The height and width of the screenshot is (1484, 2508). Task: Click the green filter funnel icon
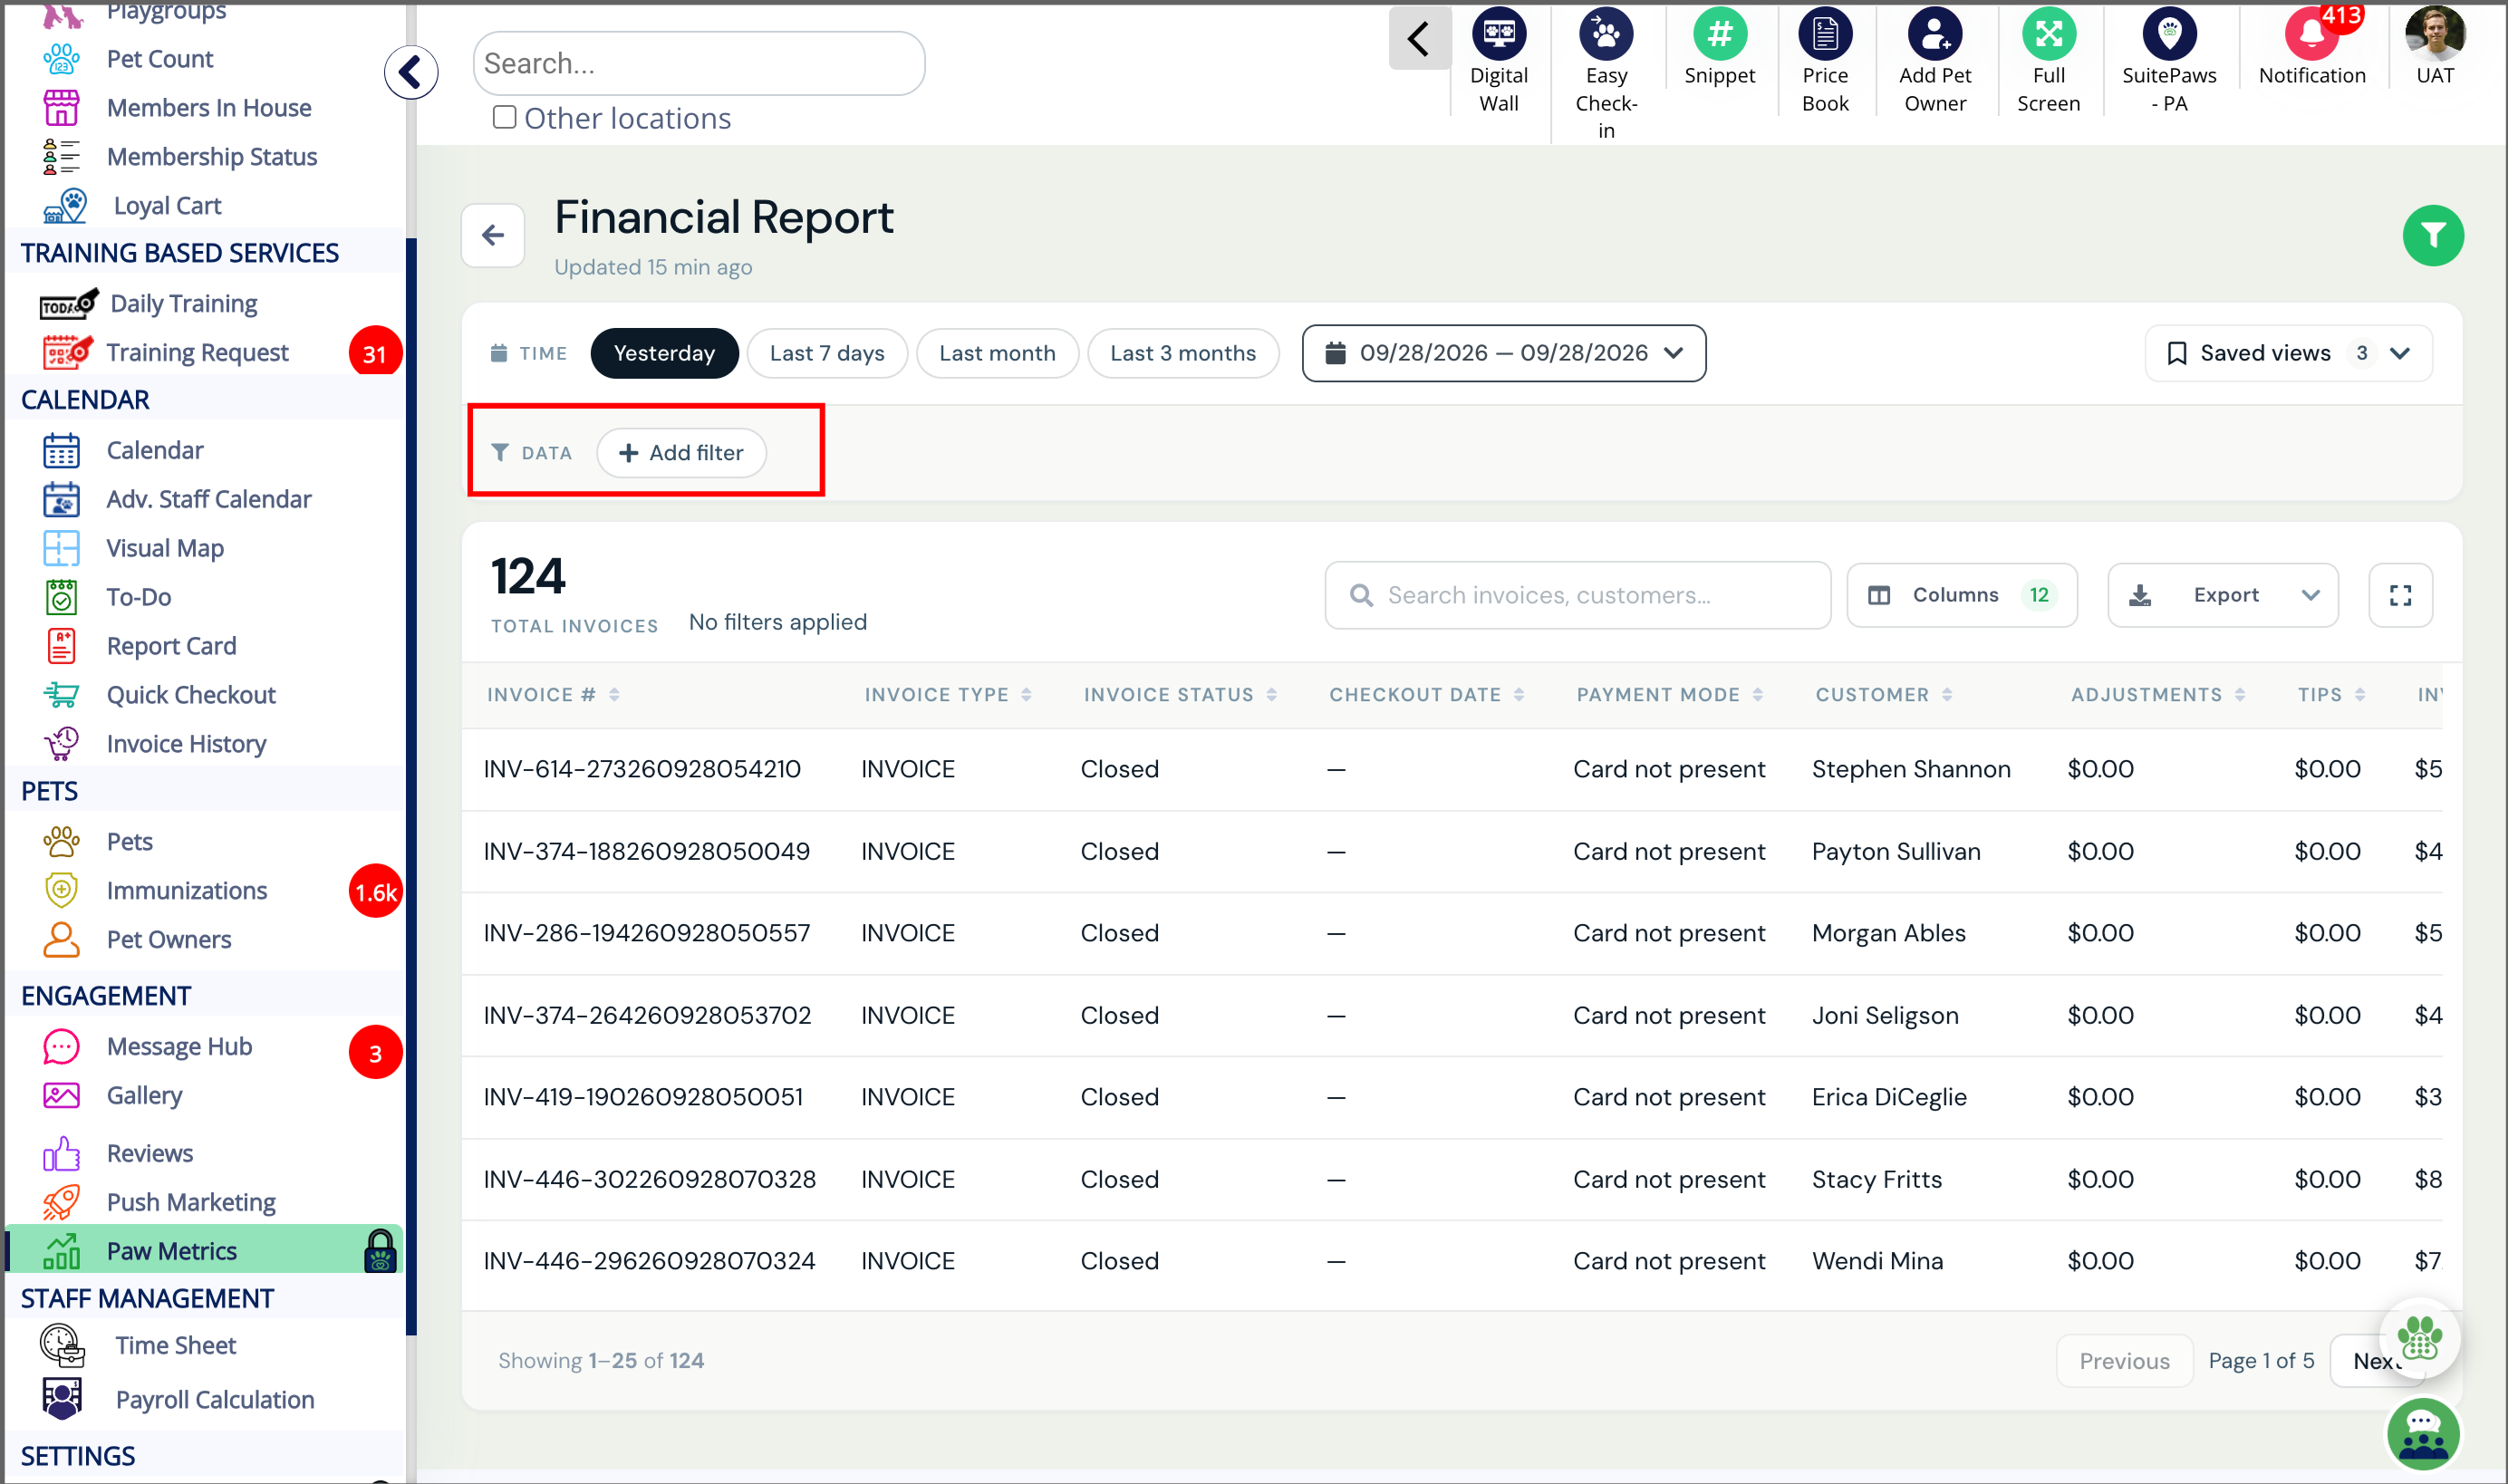click(2432, 236)
